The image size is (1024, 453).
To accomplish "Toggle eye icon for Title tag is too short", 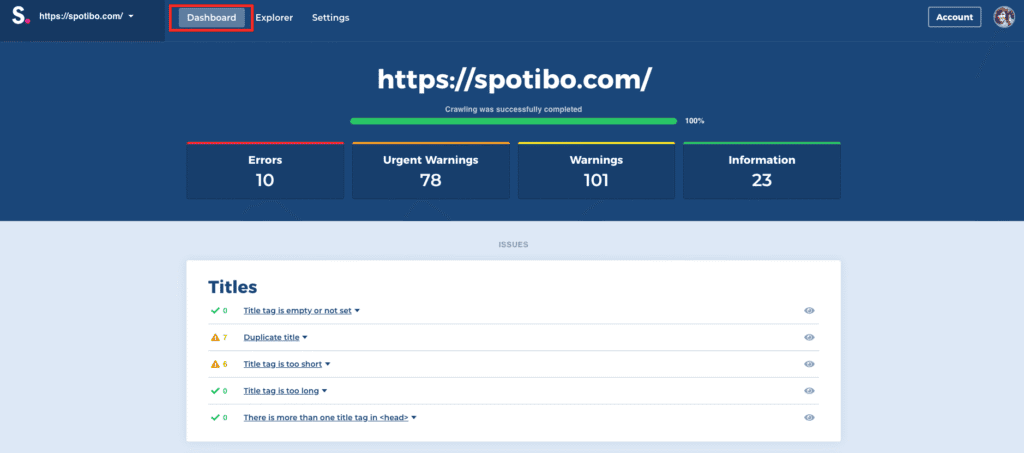I will coord(809,364).
